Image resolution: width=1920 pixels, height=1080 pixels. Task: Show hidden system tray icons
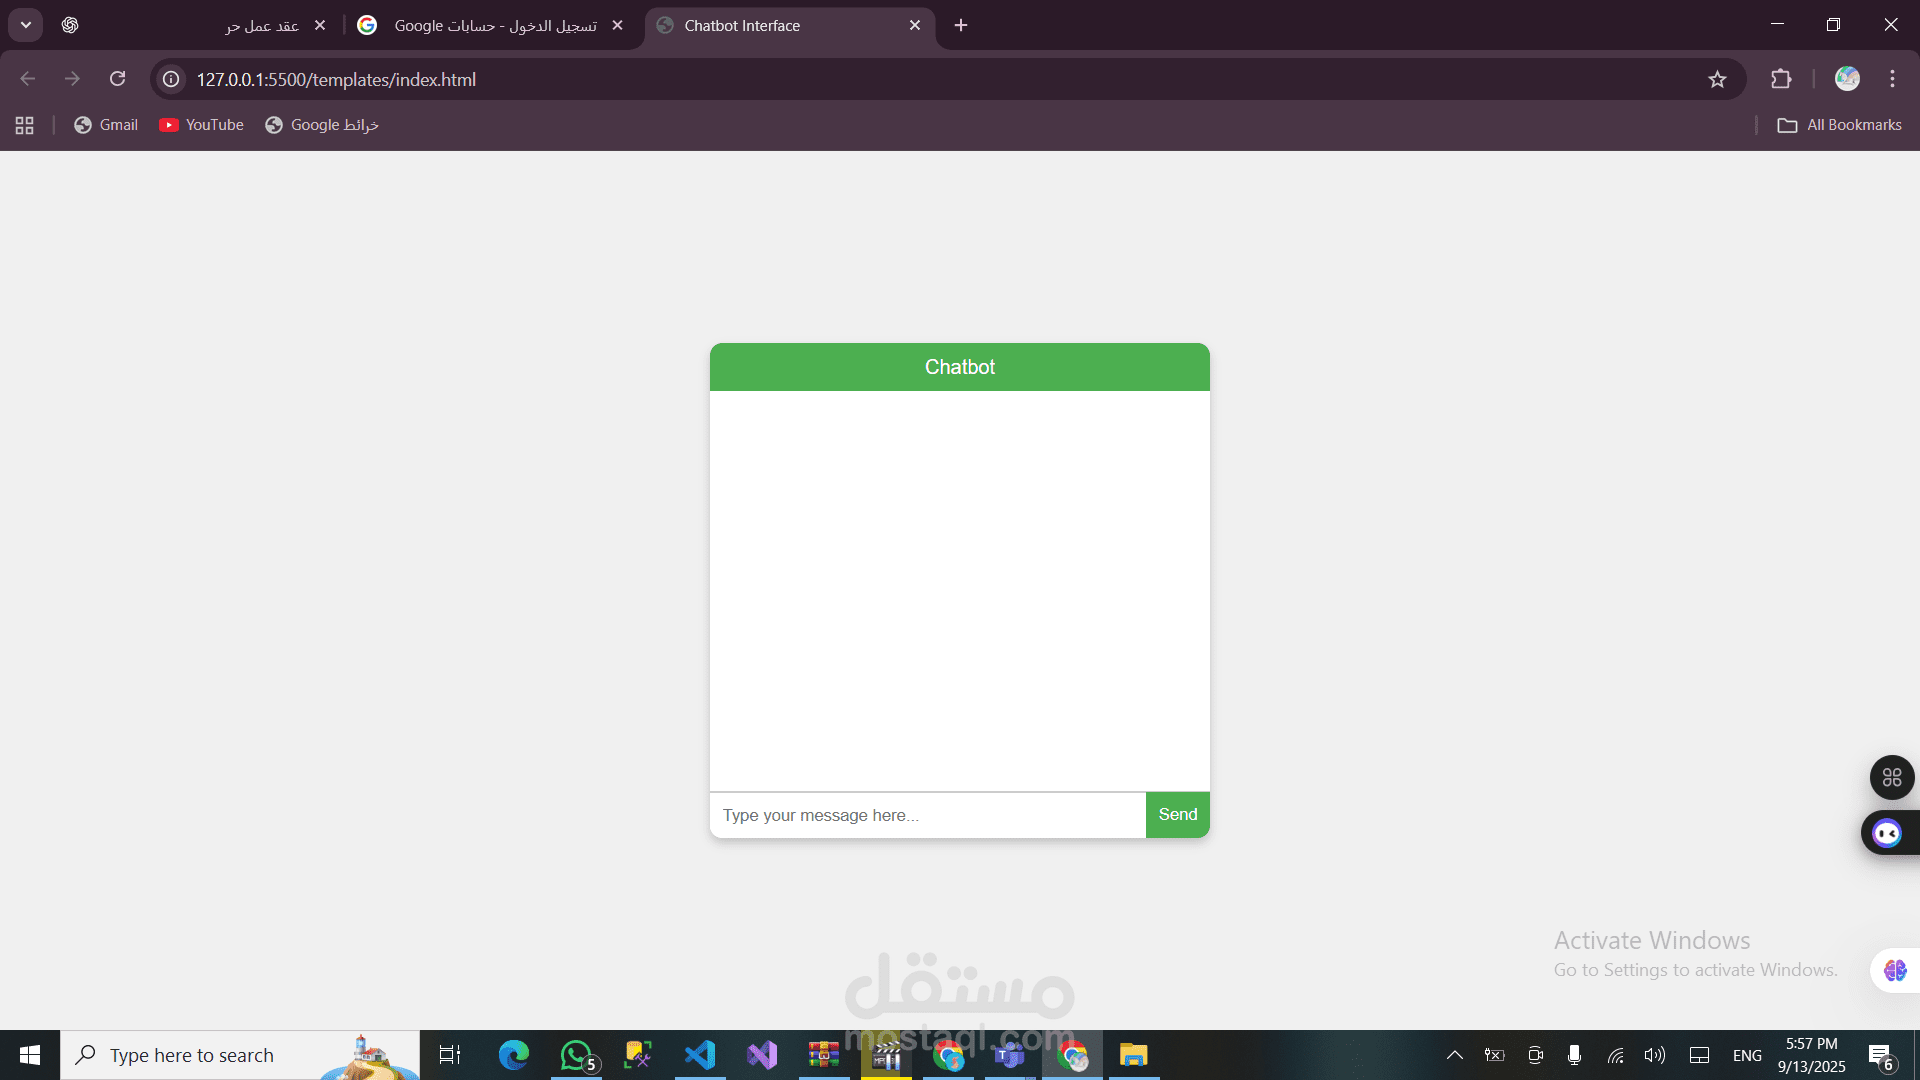click(1455, 1055)
